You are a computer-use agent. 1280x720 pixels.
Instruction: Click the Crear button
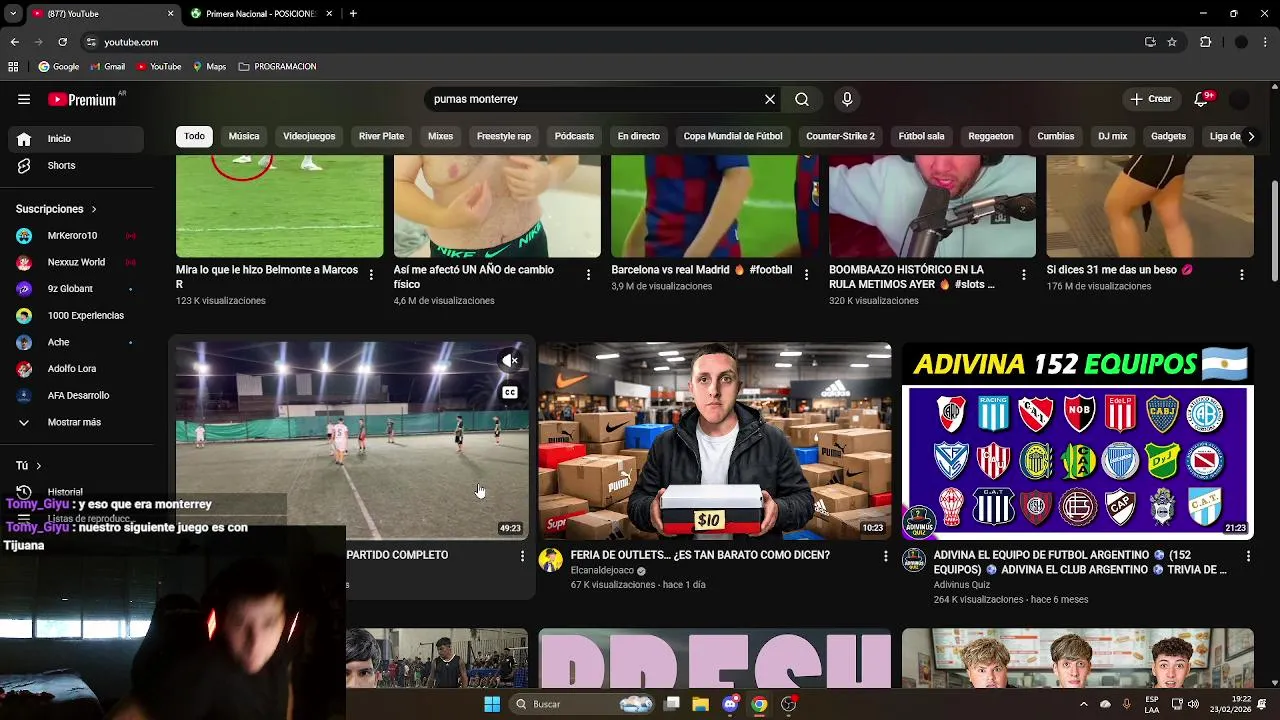tap(1151, 99)
